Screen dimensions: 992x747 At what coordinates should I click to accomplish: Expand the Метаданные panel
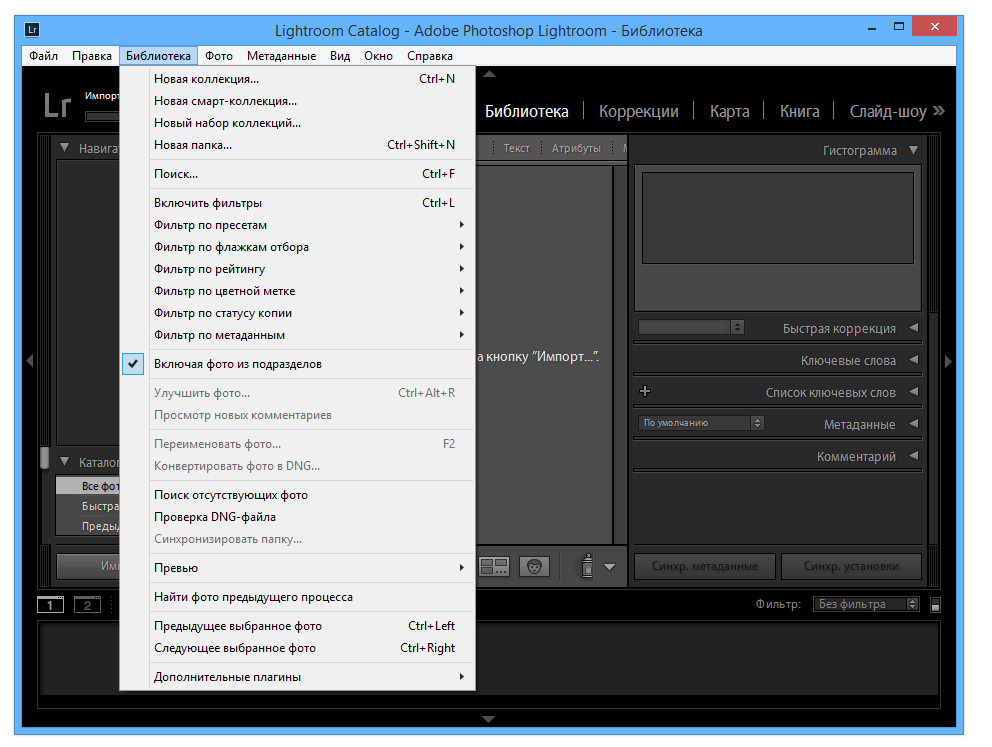[914, 423]
